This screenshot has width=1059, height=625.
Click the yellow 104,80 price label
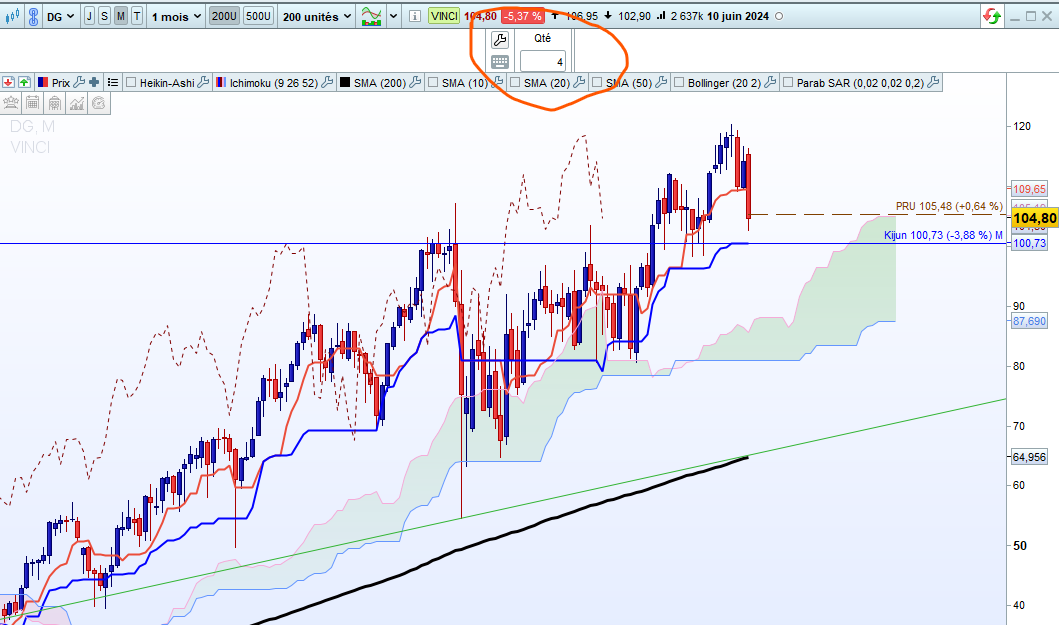click(1034, 218)
